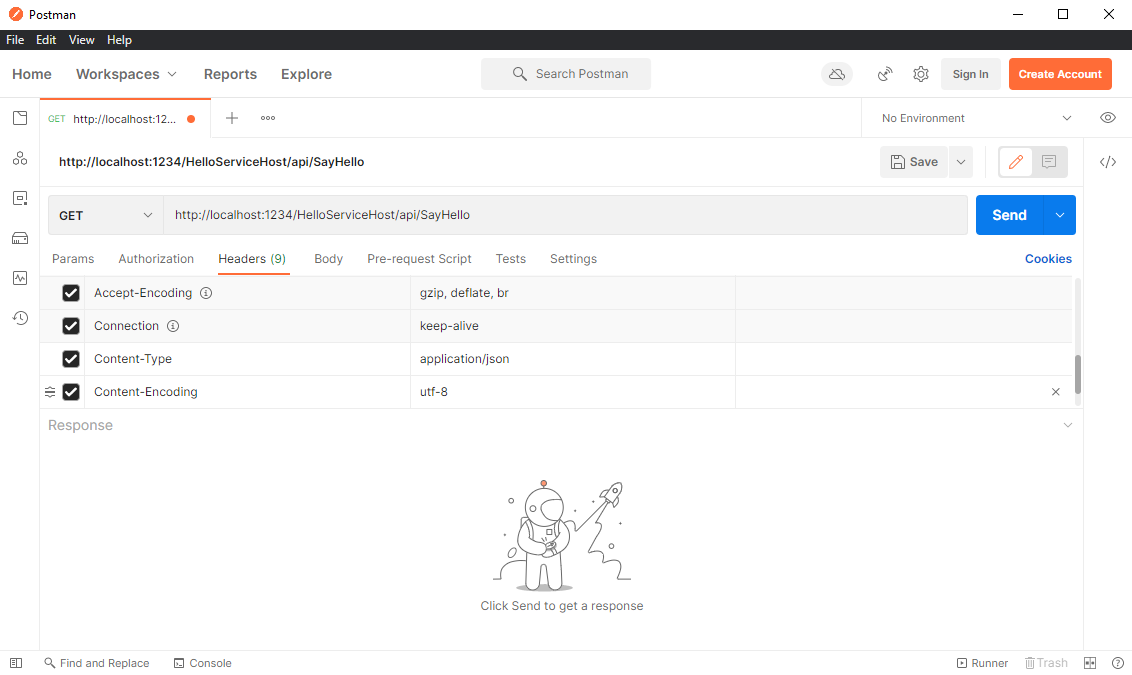Open the Send button dropdown arrow
Screen dimensions: 1132x675
tap(1060, 215)
